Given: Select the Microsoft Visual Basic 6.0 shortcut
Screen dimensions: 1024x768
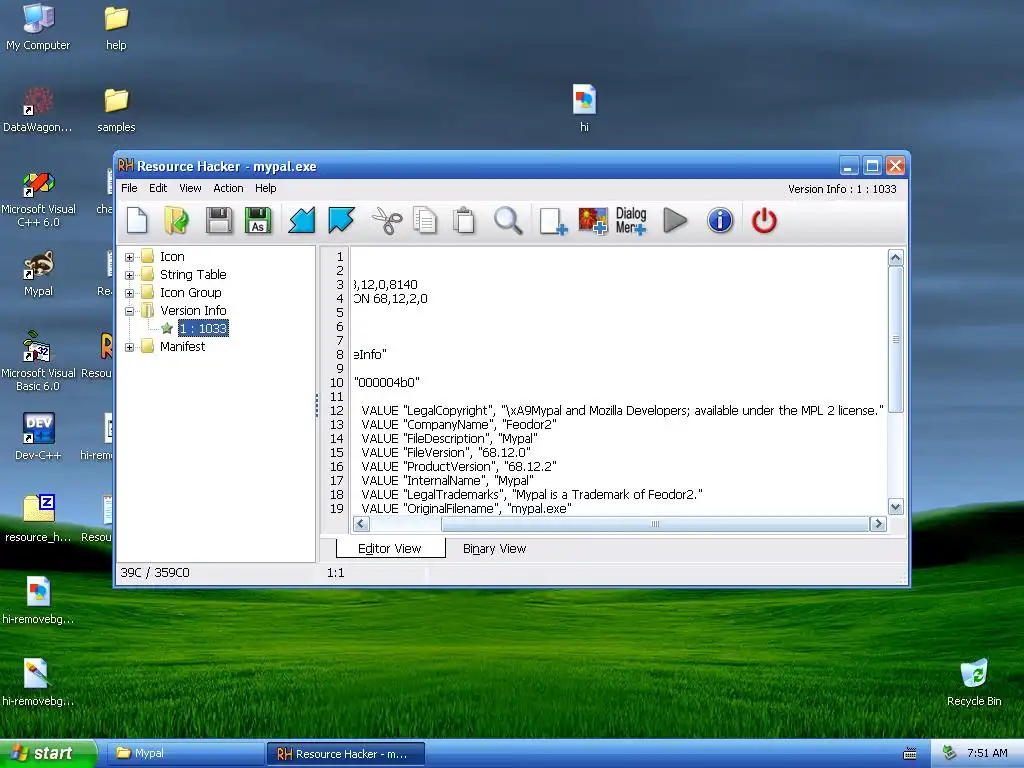Looking at the screenshot, I should 38,361.
